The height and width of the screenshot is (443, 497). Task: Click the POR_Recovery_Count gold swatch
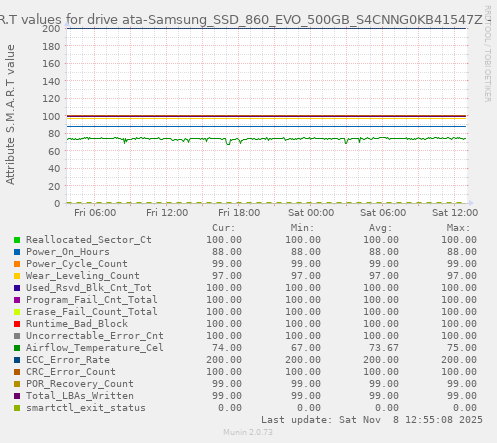[x=17, y=384]
